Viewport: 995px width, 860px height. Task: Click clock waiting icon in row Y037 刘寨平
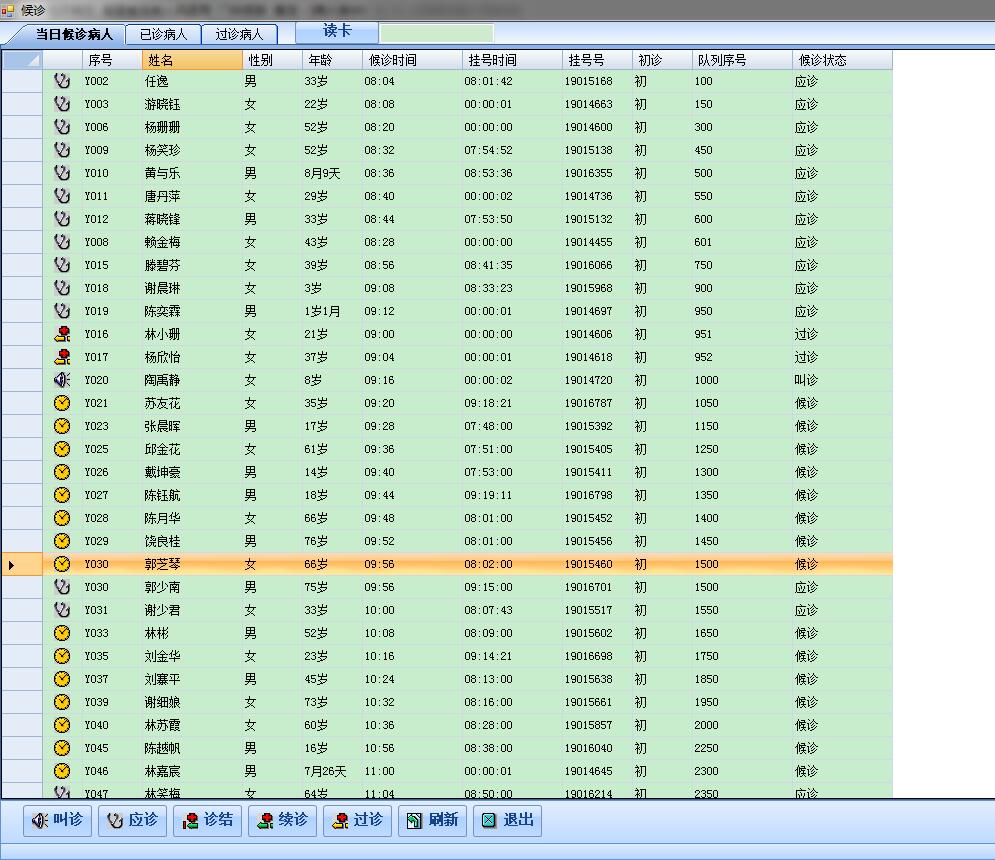tap(62, 679)
